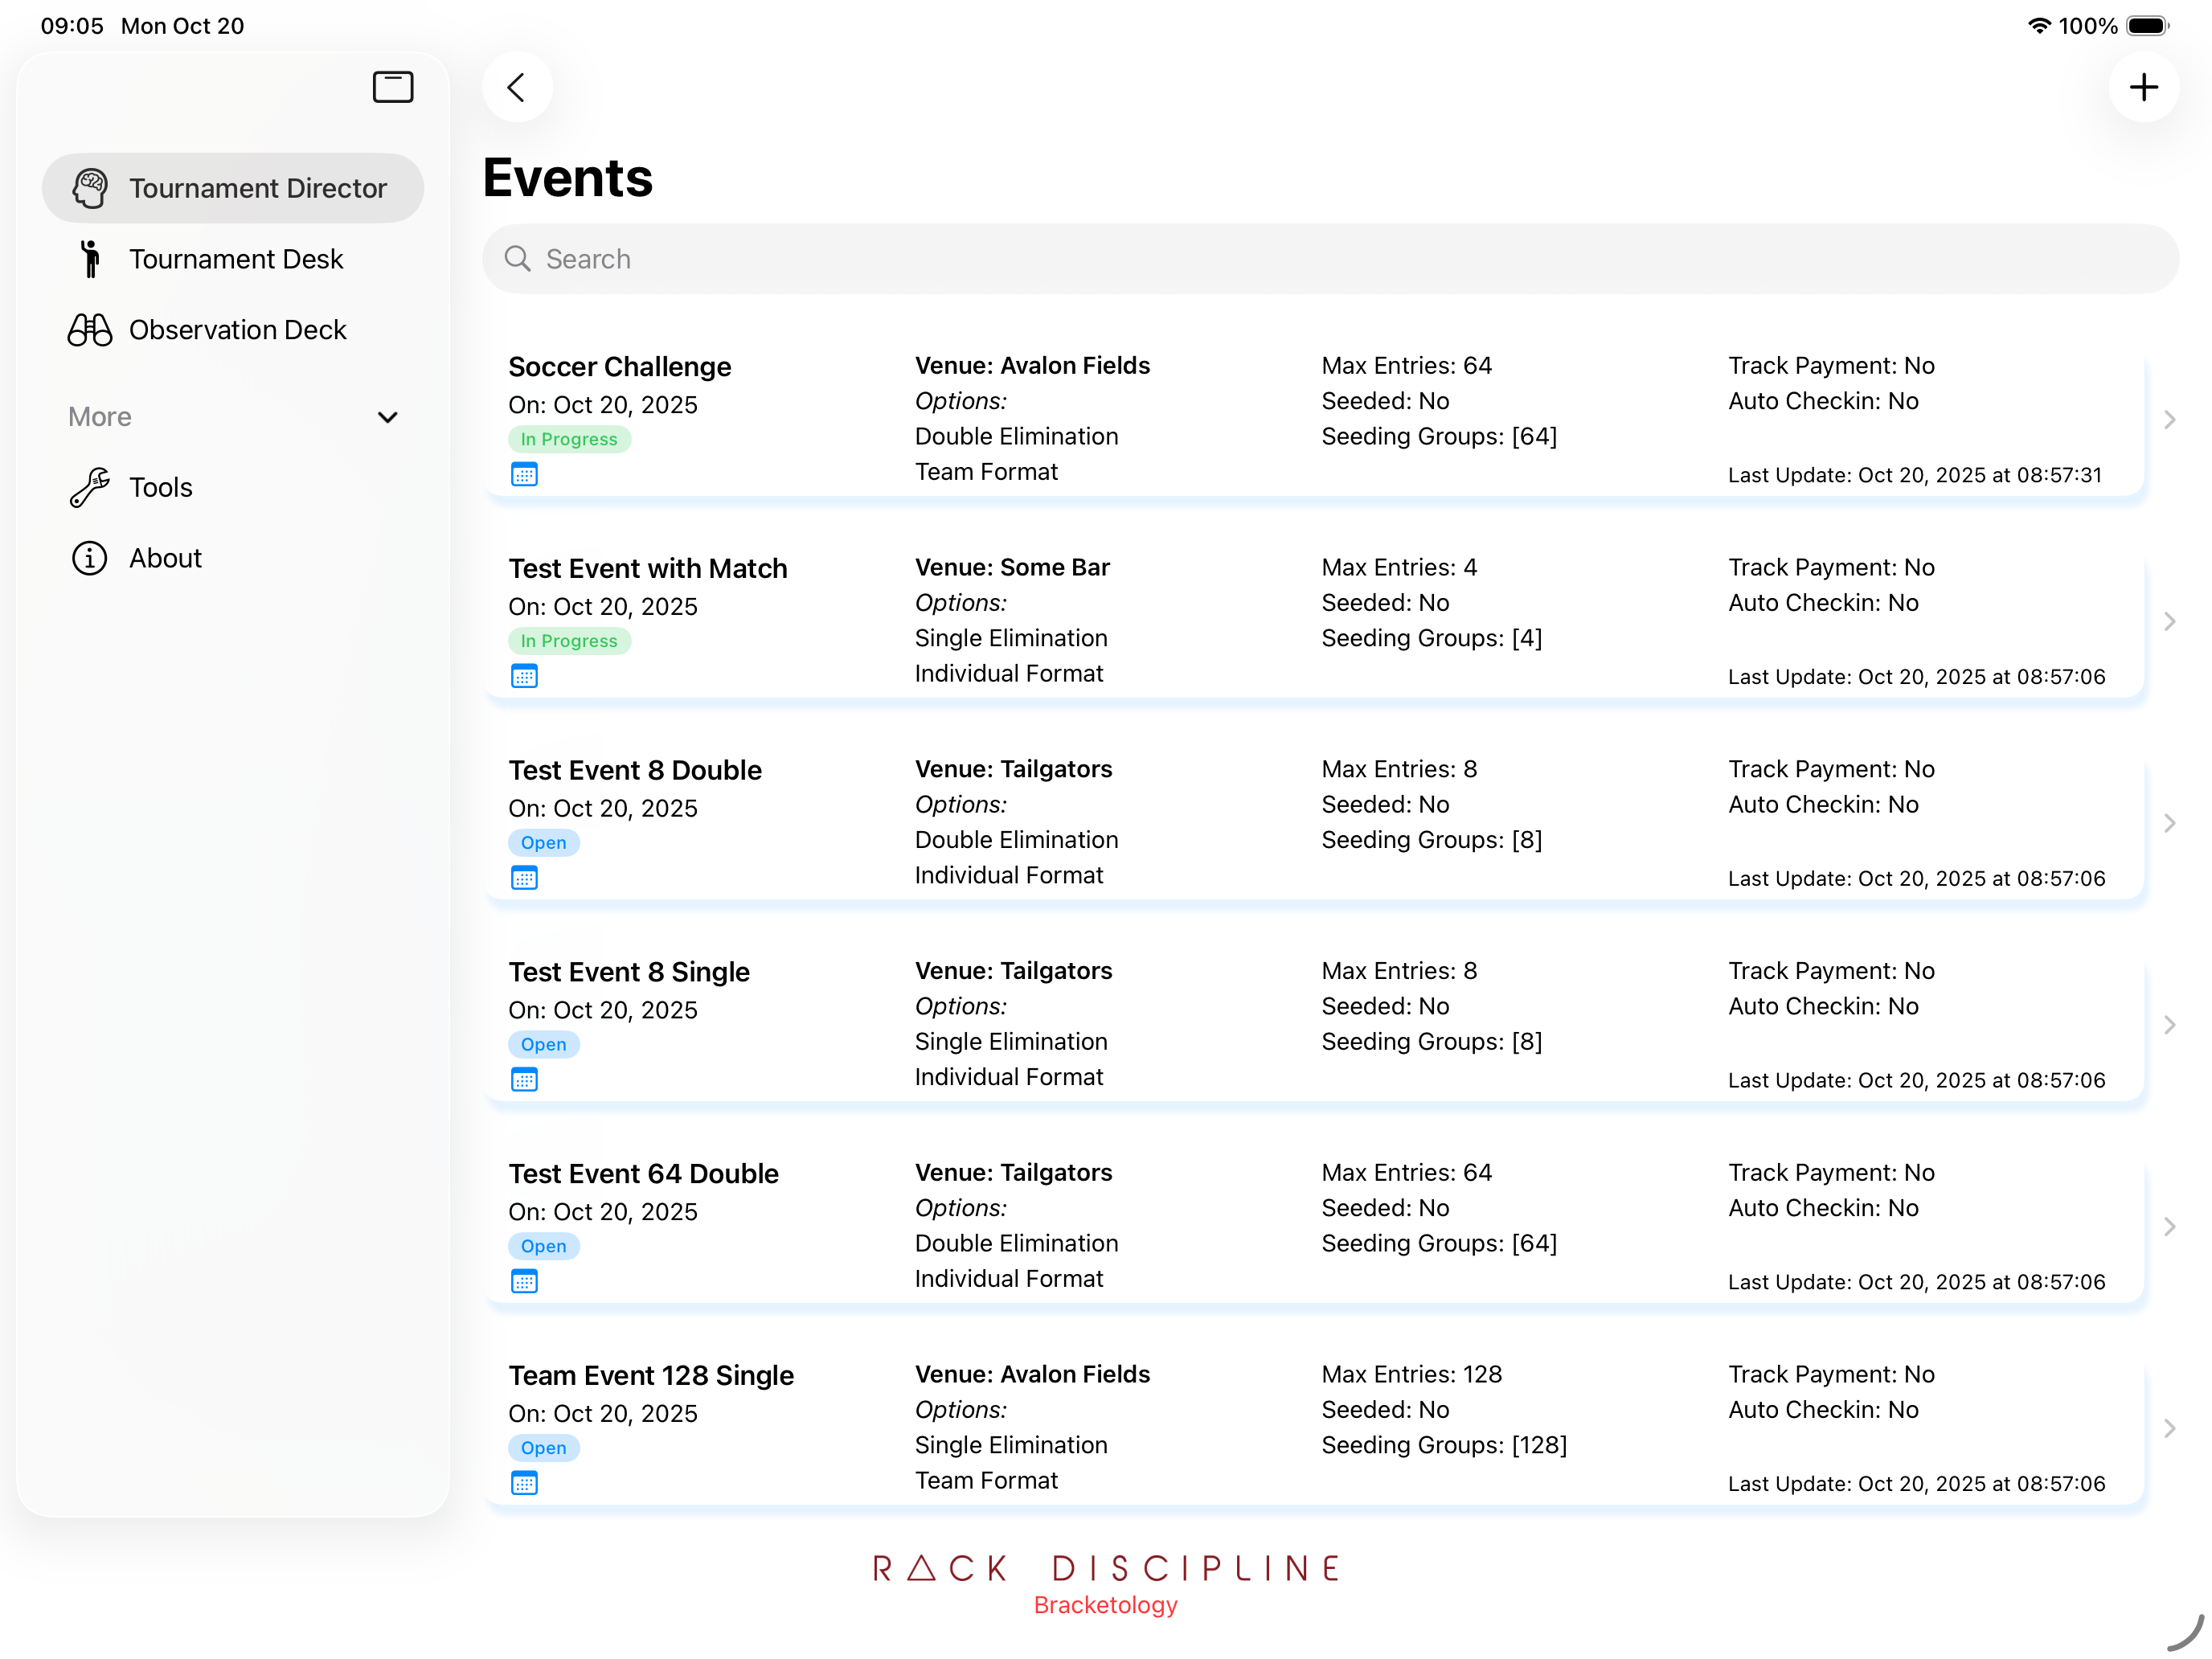Open the Tools sidebar item
2212x1659 pixels.
pos(160,487)
